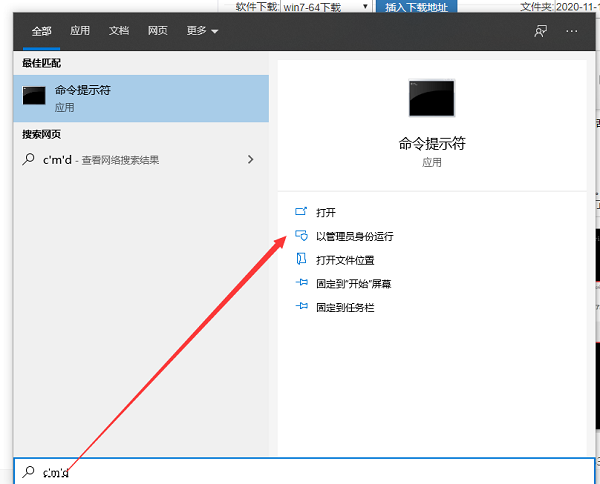This screenshot has width=600, height=484.
Task: Switch to the 全部 tab
Action: click(x=41, y=31)
